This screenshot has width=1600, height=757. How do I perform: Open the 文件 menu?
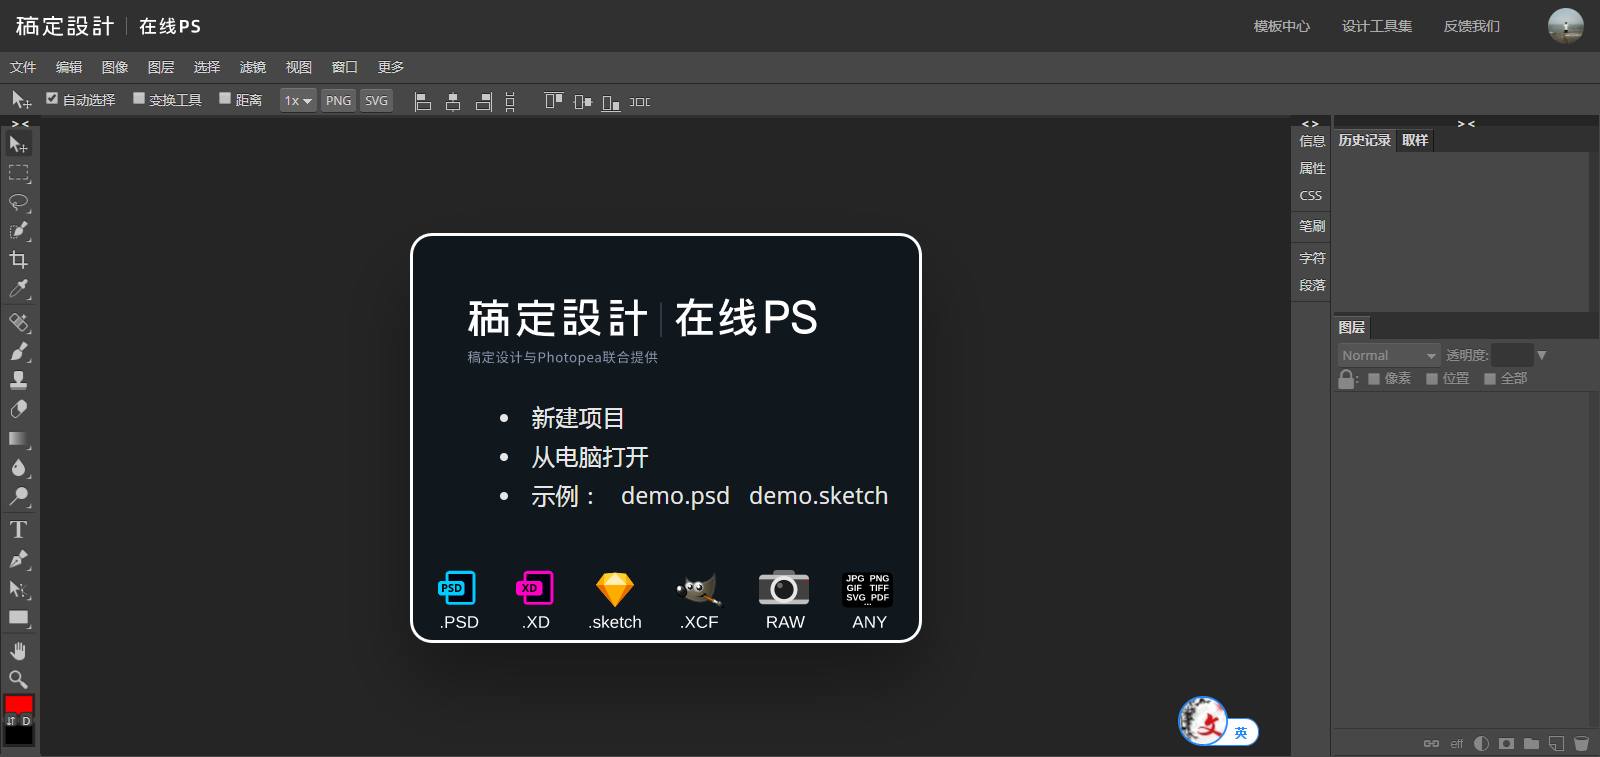pyautogui.click(x=23, y=67)
